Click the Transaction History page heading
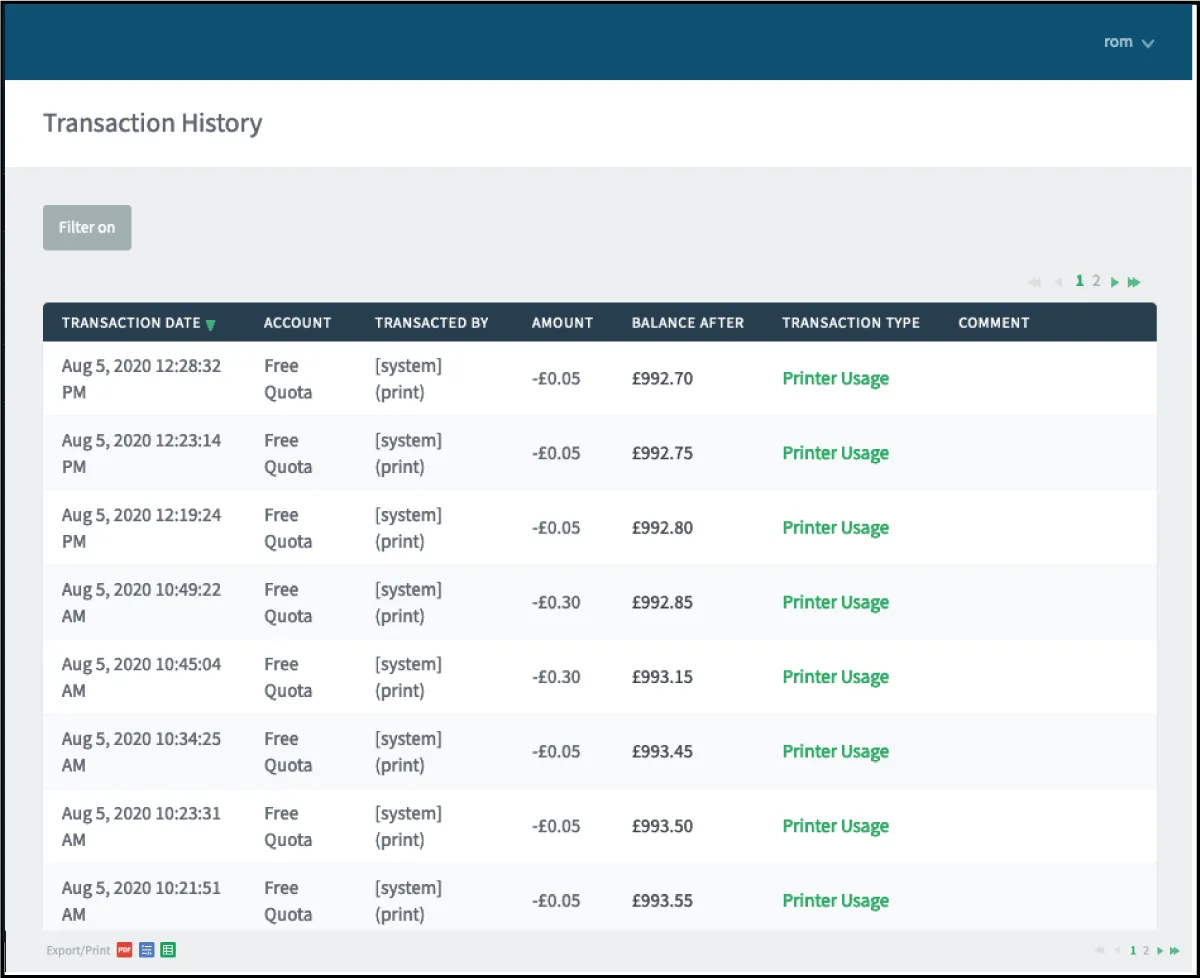The image size is (1200, 978). point(152,123)
